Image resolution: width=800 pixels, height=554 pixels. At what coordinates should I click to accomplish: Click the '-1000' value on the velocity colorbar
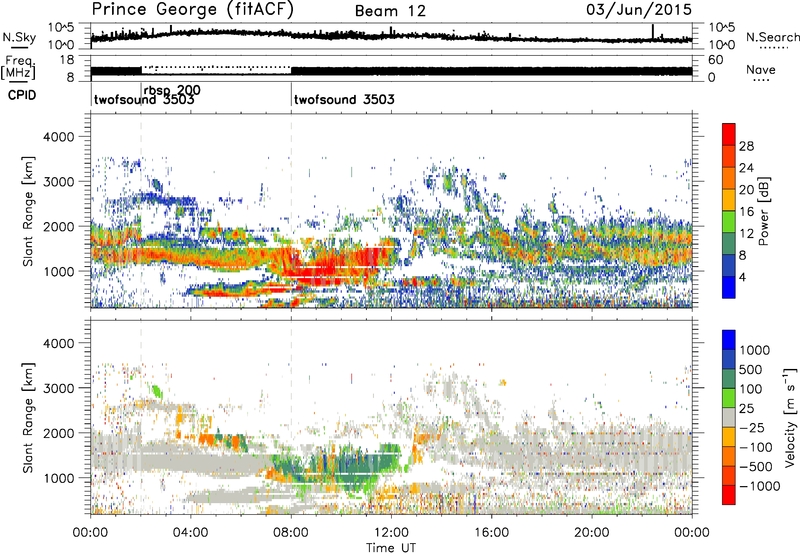click(x=759, y=486)
